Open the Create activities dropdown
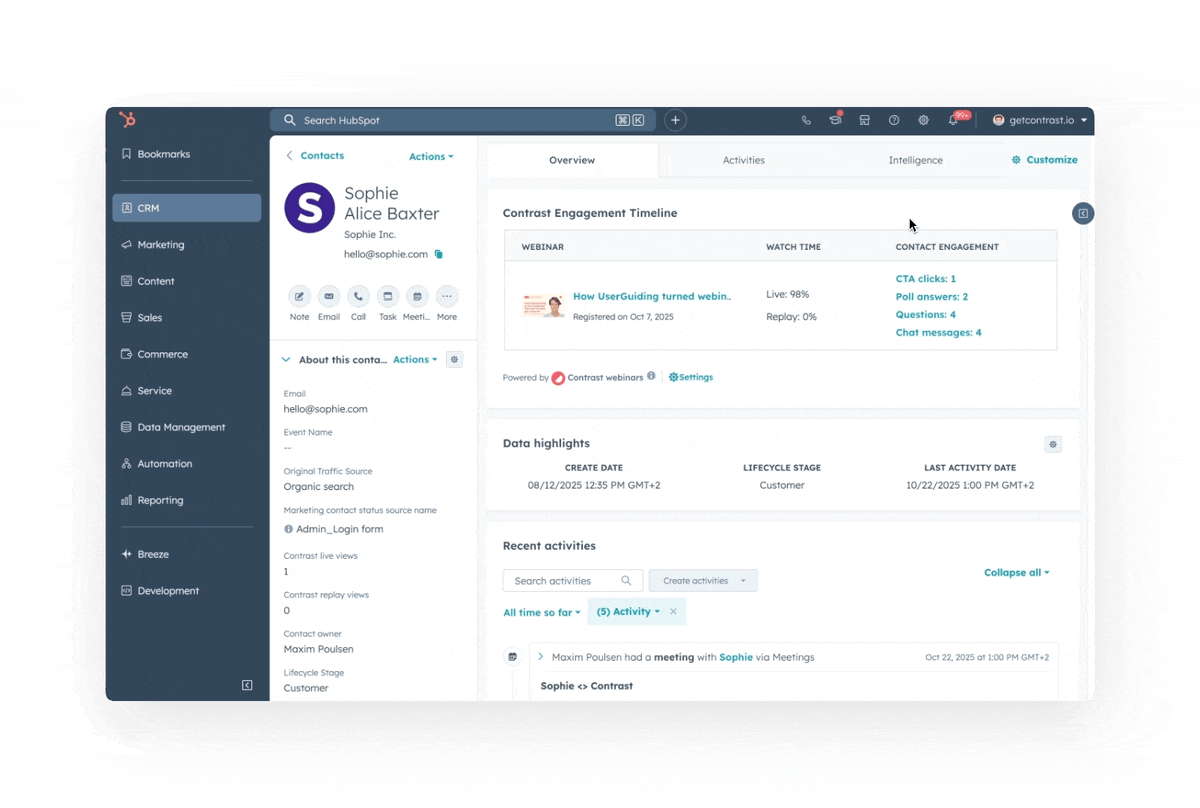Viewport: 1200px width, 808px height. point(703,580)
